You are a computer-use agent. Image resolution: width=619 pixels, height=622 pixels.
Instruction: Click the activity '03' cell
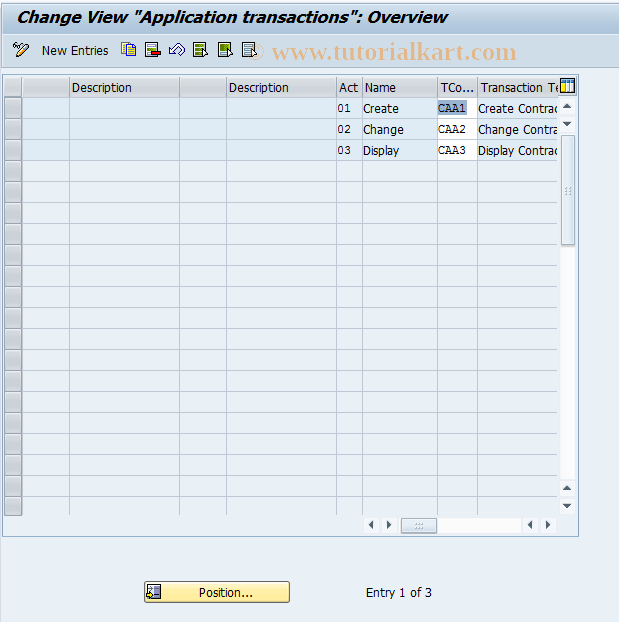click(x=349, y=150)
